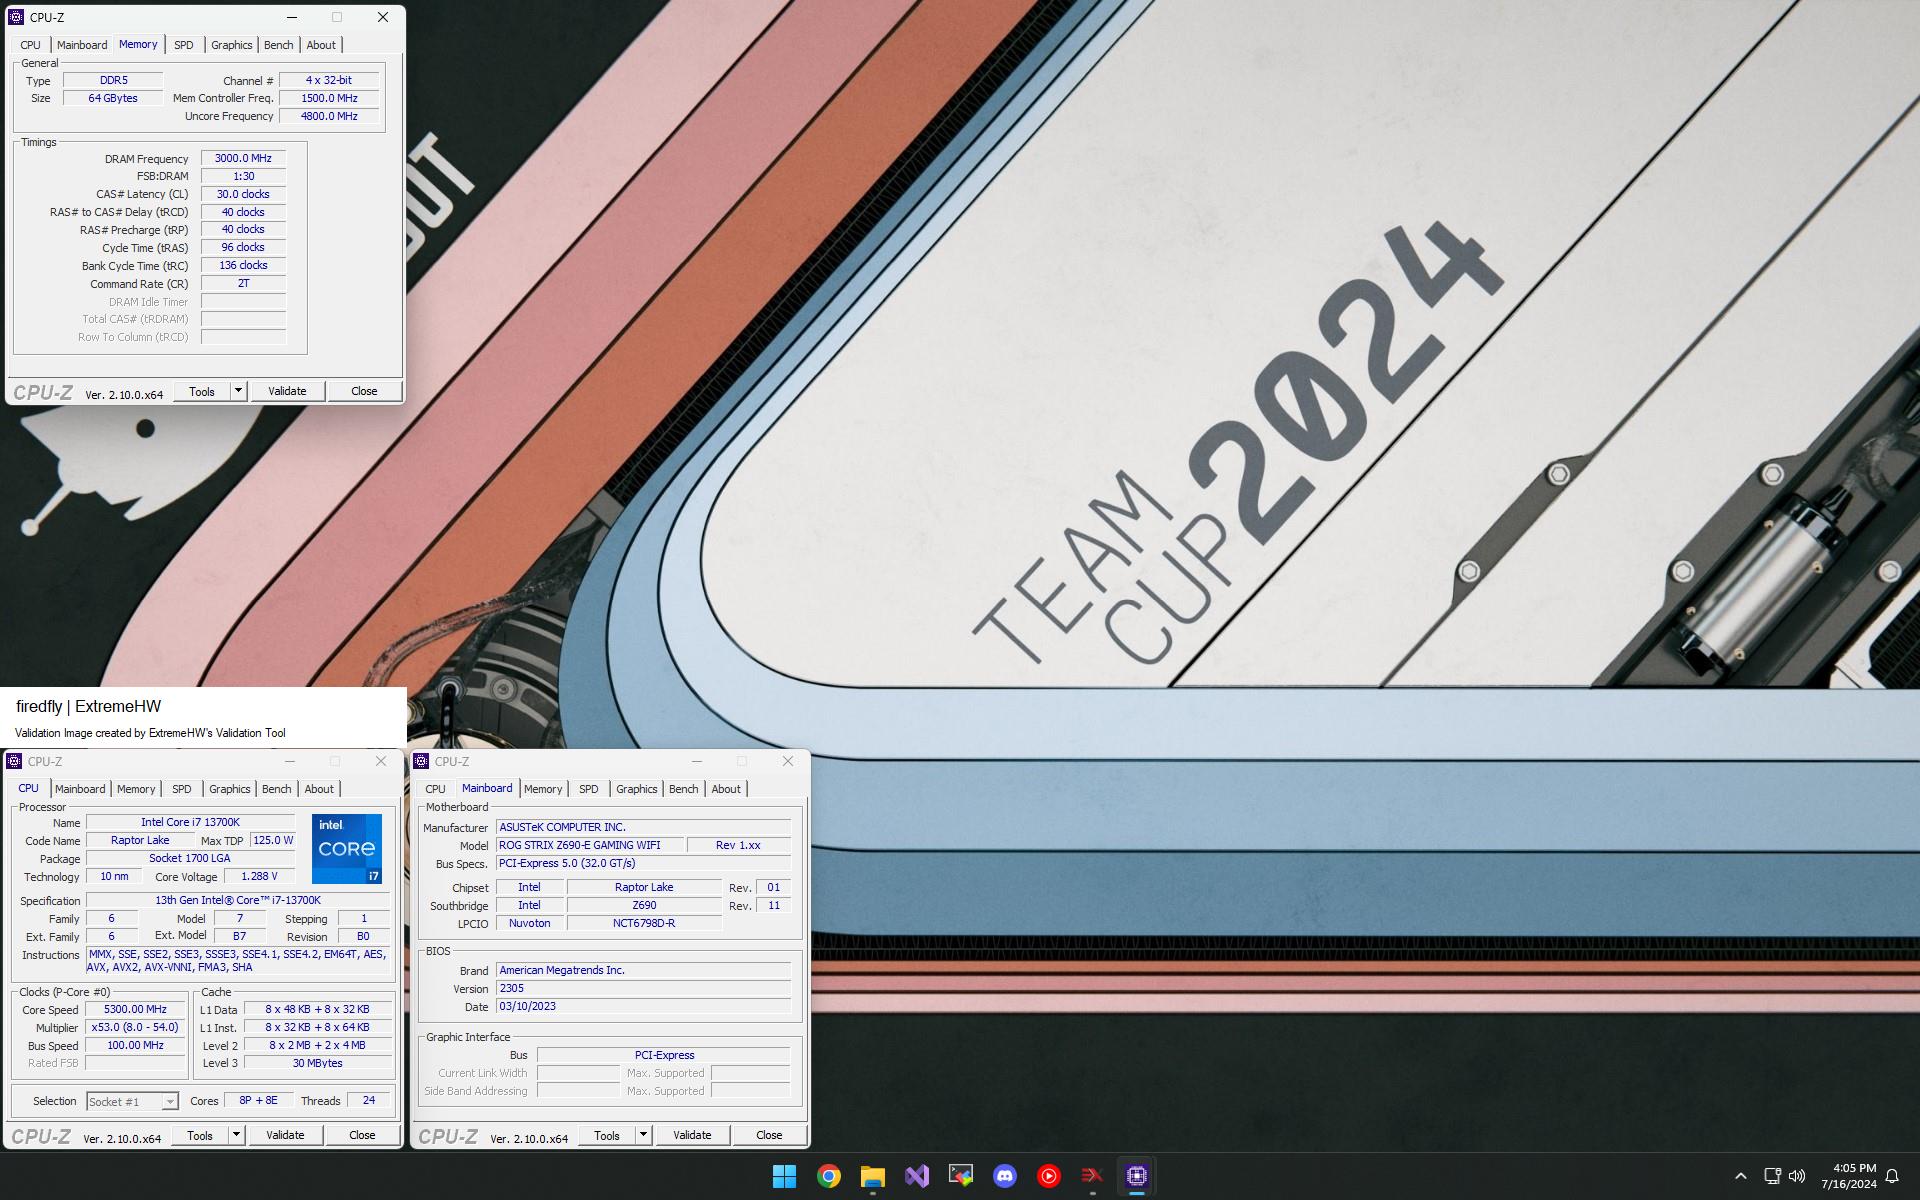Click Validate in the CPU window
Screen dimensions: 1920x1200
[285, 1135]
